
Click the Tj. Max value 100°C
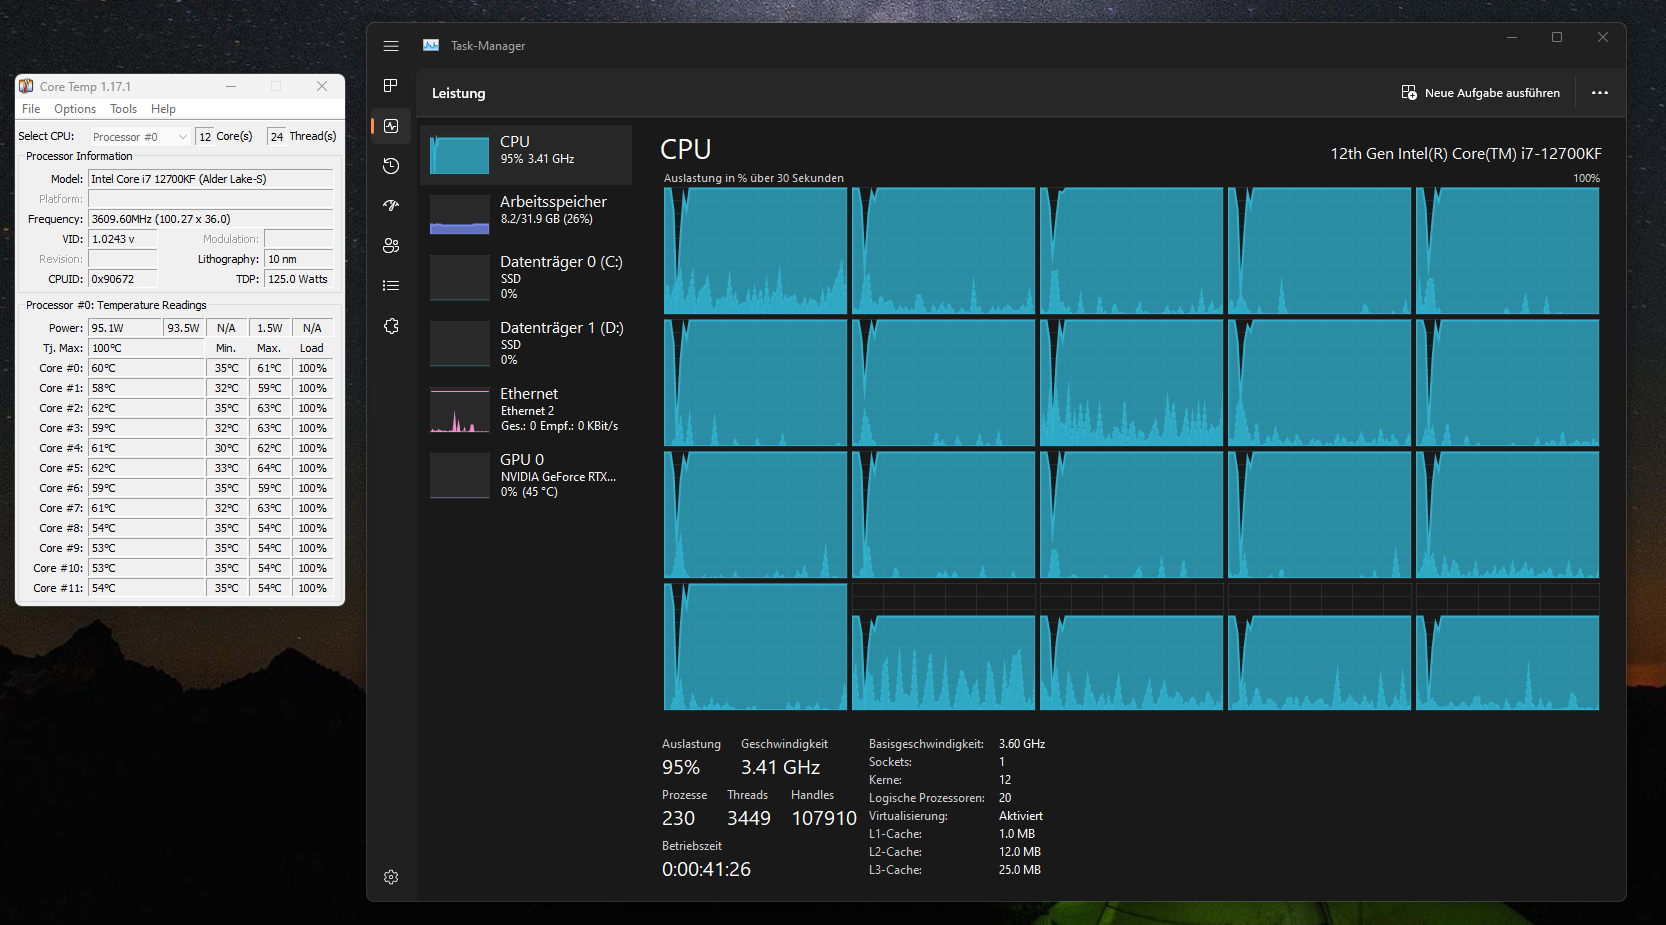[x=146, y=348]
